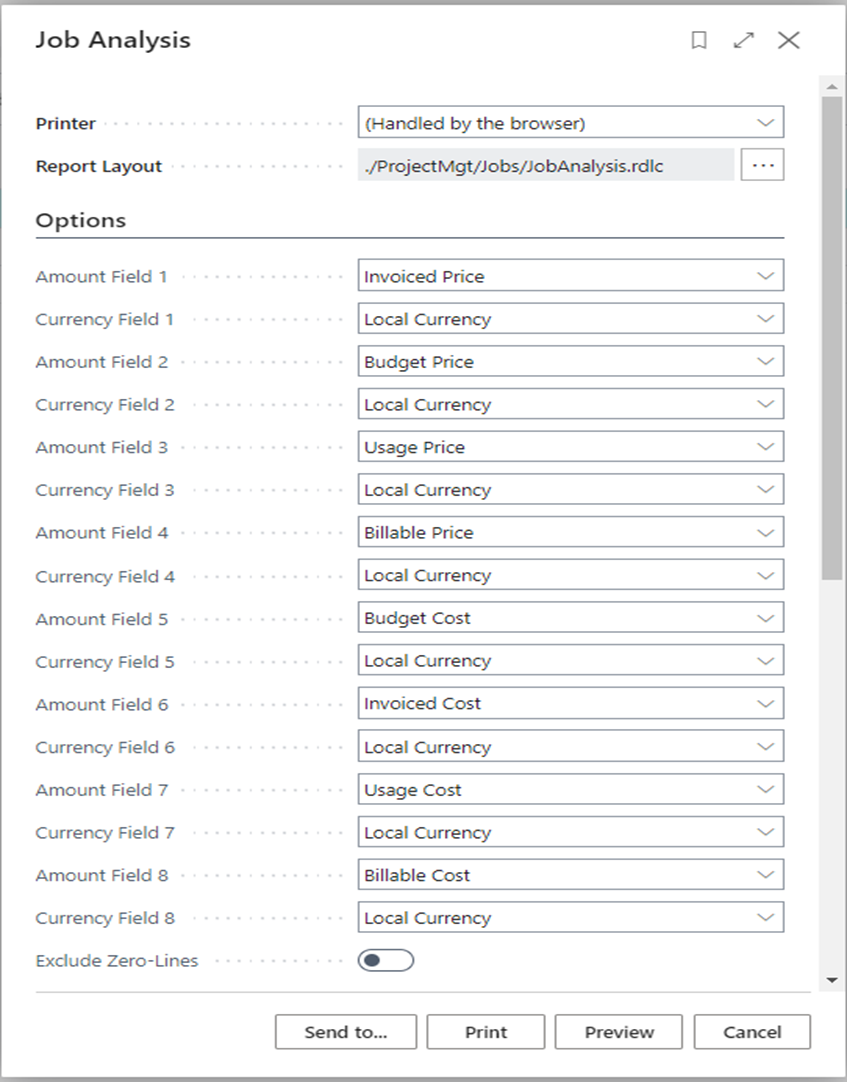Open the Printer dropdown
Screen dimensions: 847x1082
pos(570,123)
